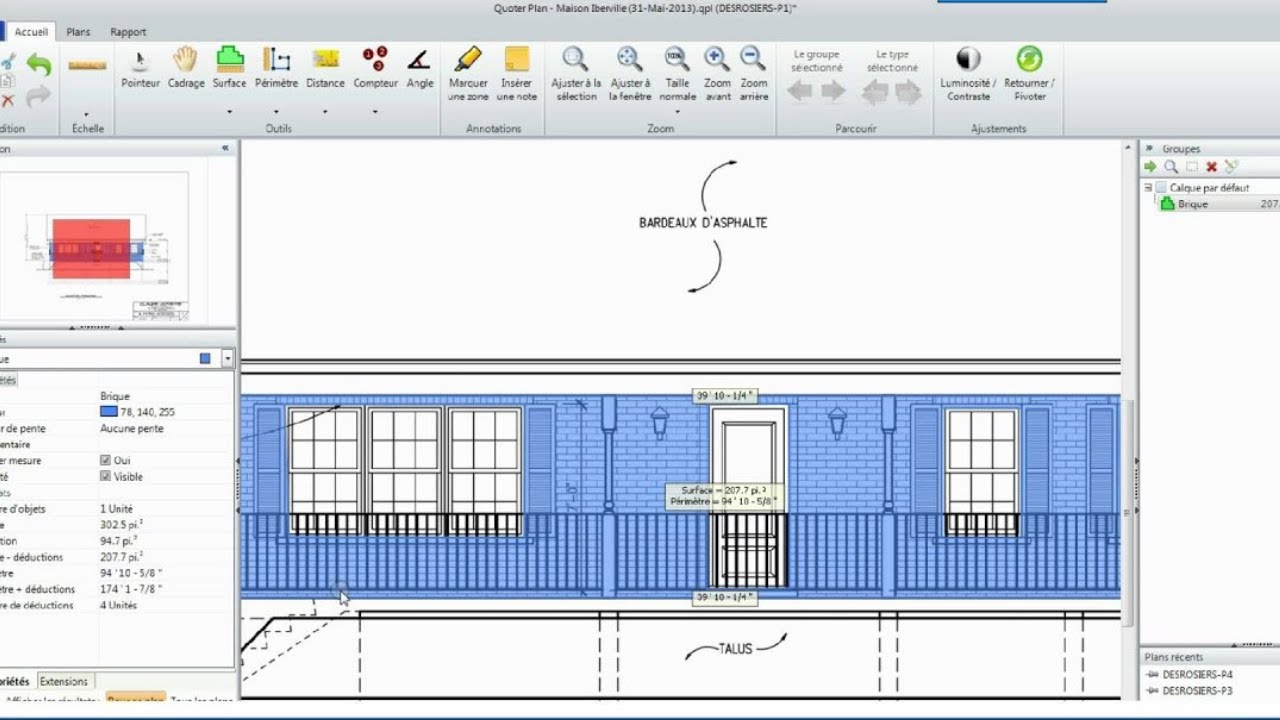Click the grey redo arrow

[x=39, y=97]
